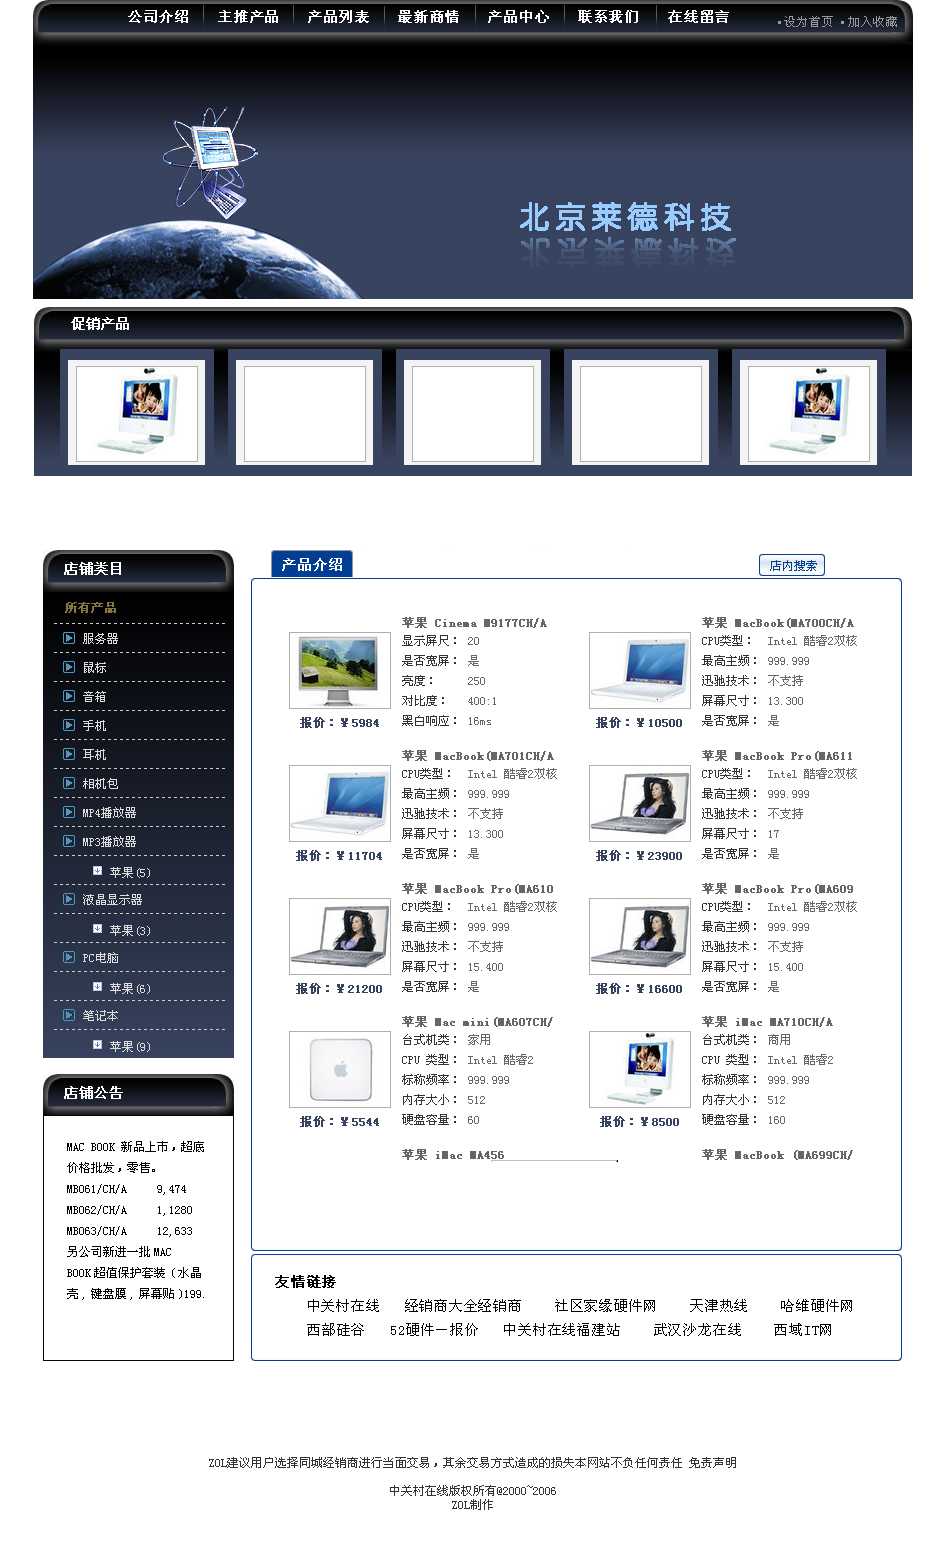This screenshot has height=1560, width=941.
Task: Click the arrow icon beside MP4播放器
Action: click(x=69, y=812)
